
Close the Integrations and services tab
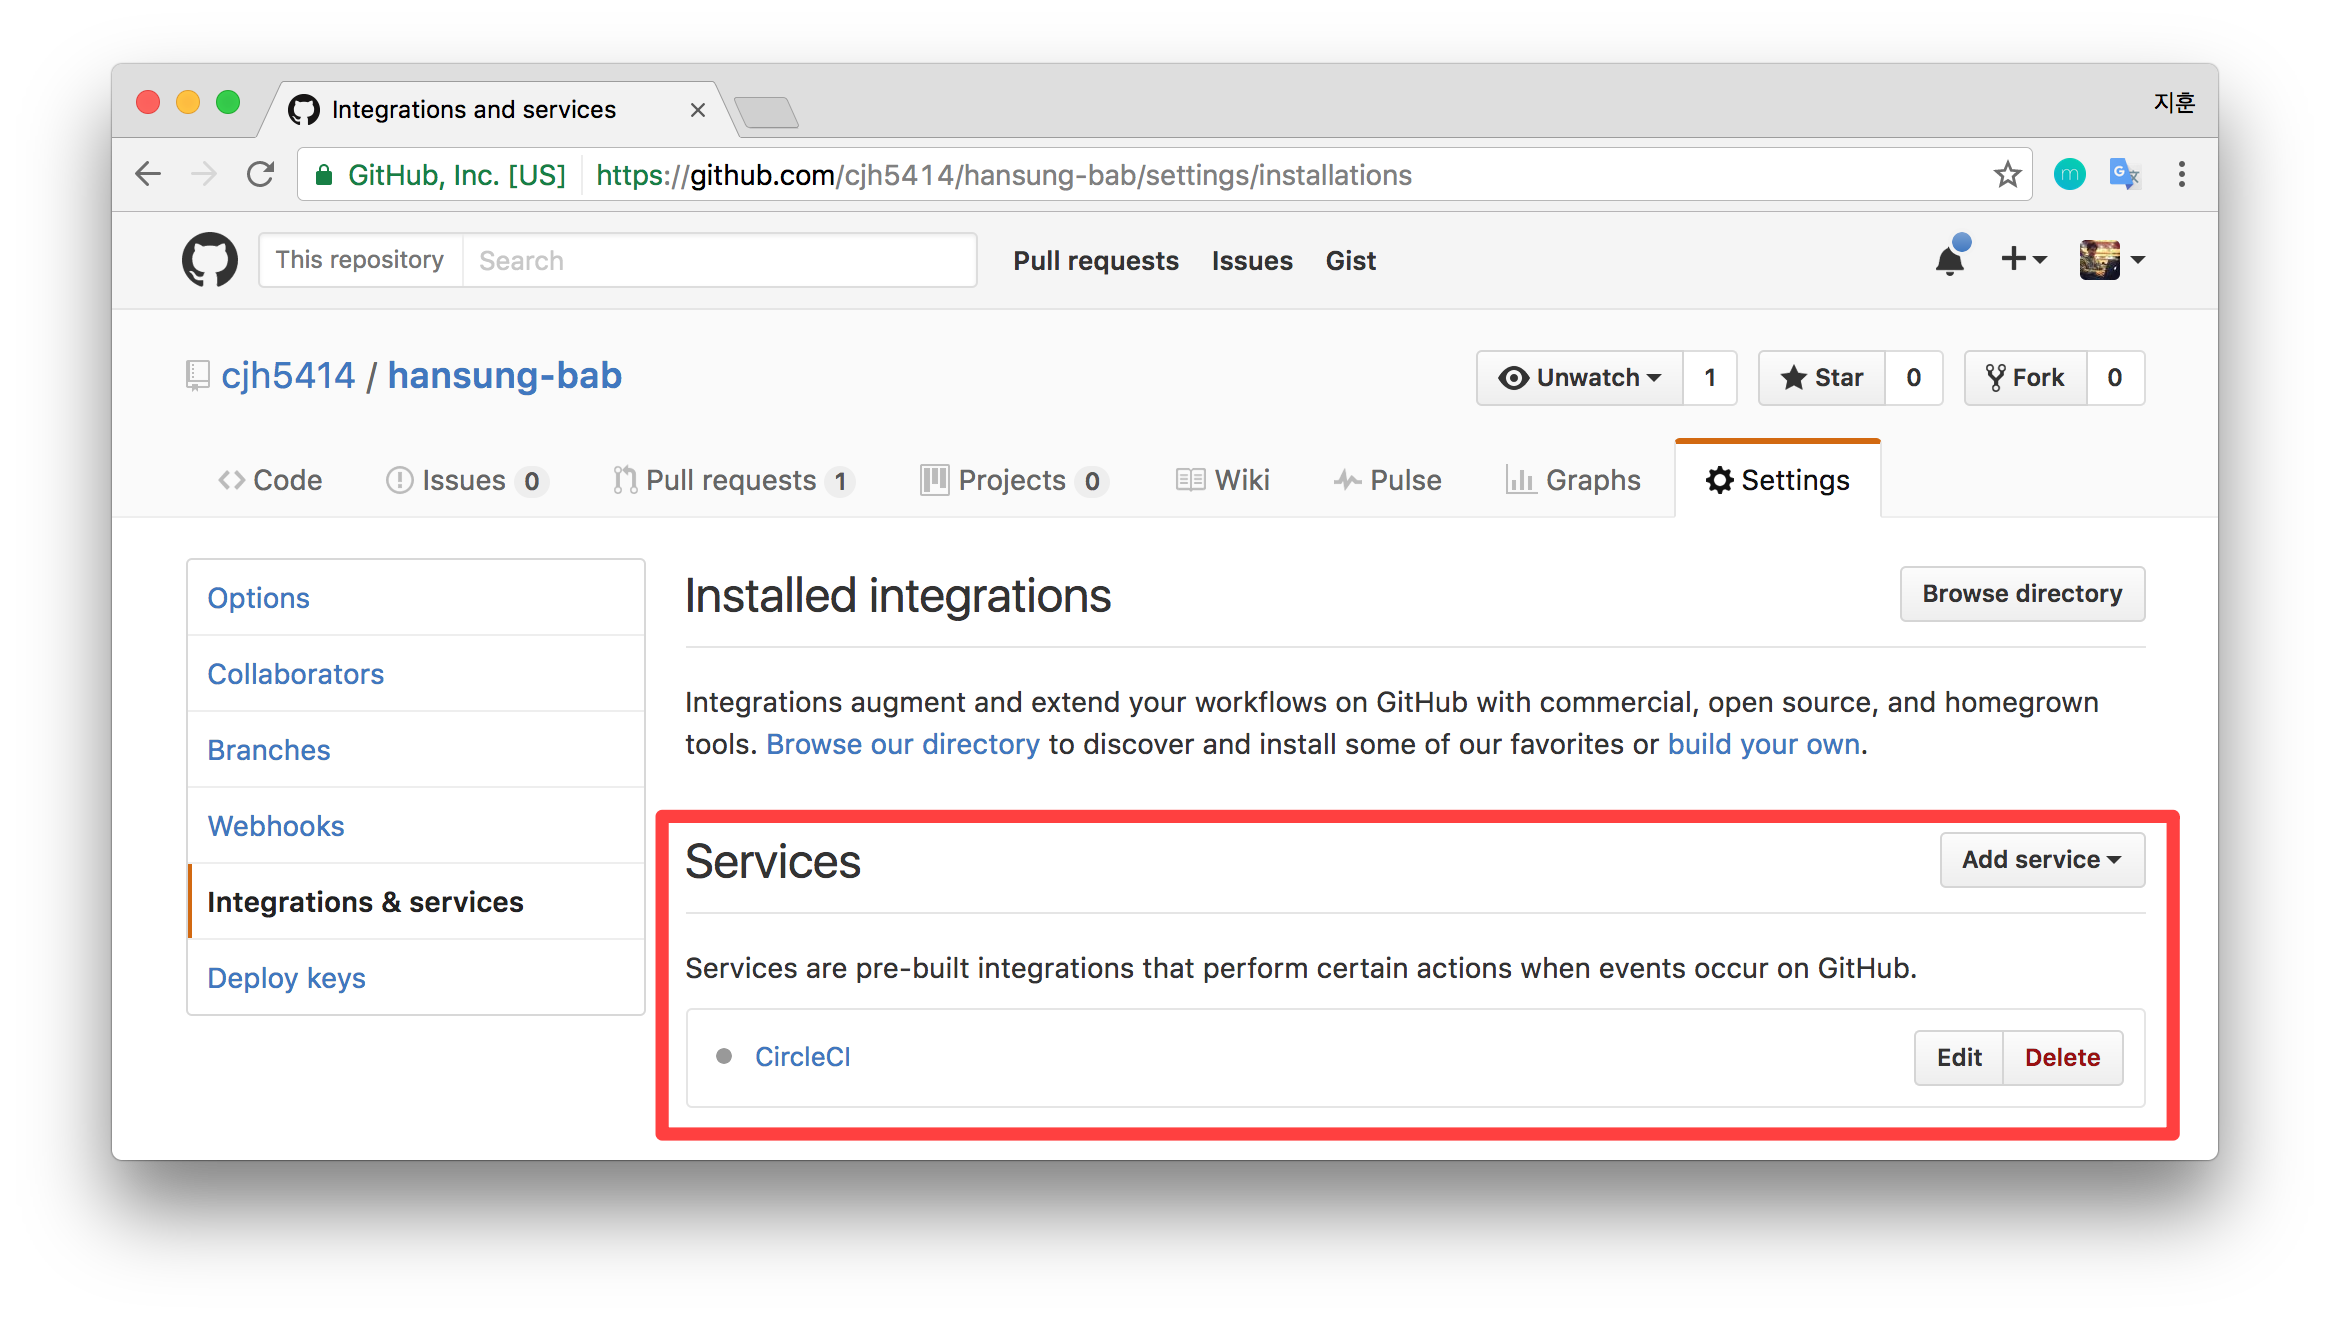pyautogui.click(x=698, y=110)
